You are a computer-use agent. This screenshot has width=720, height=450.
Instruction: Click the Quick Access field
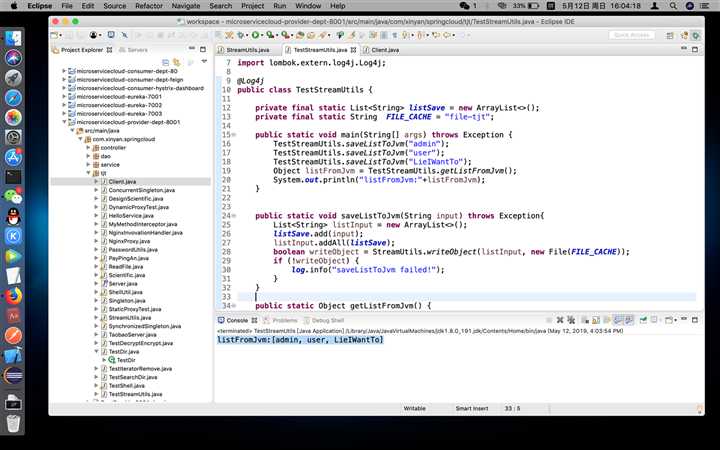tap(631, 35)
